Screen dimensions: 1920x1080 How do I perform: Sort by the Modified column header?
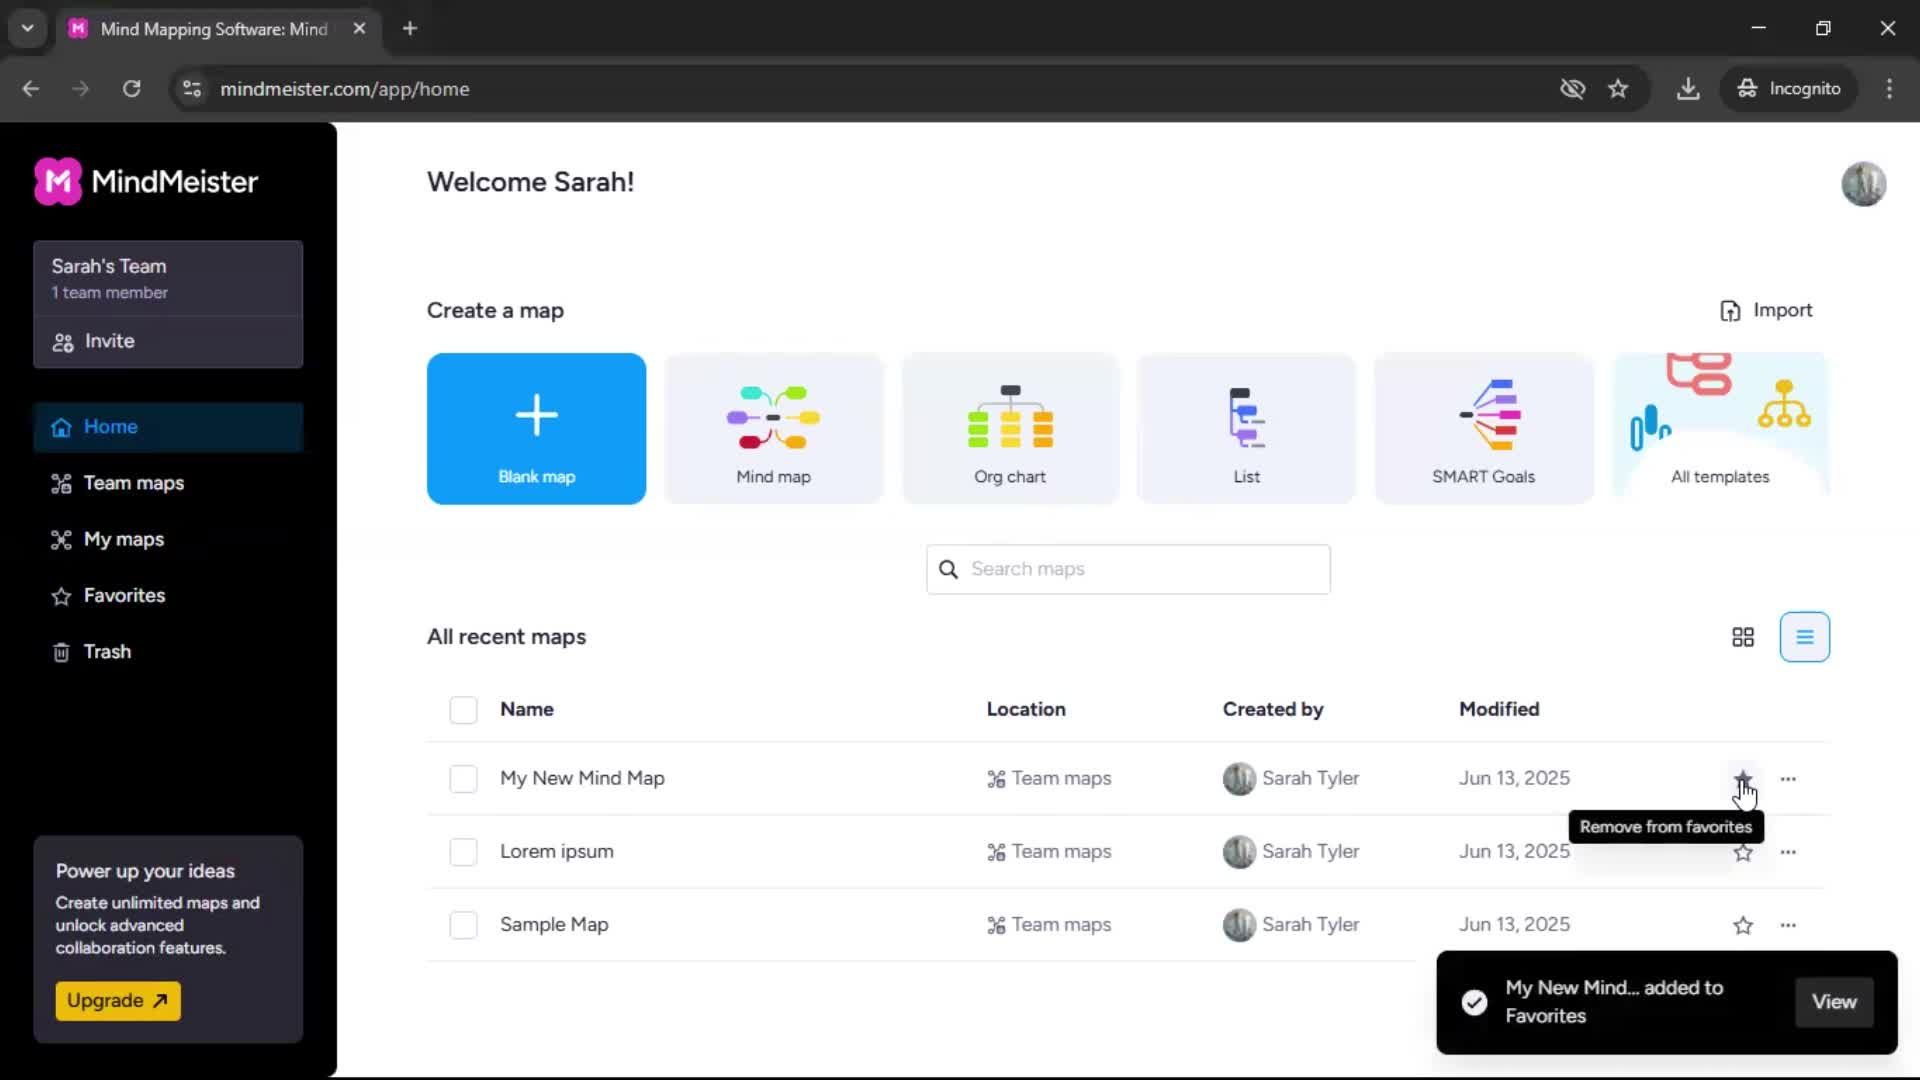(x=1499, y=709)
